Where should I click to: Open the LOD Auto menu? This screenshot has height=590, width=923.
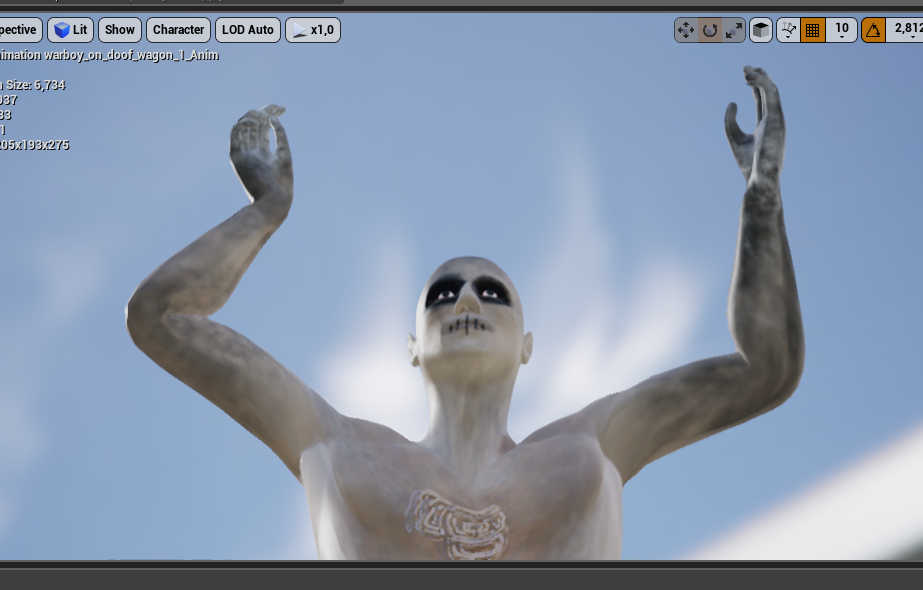click(248, 30)
